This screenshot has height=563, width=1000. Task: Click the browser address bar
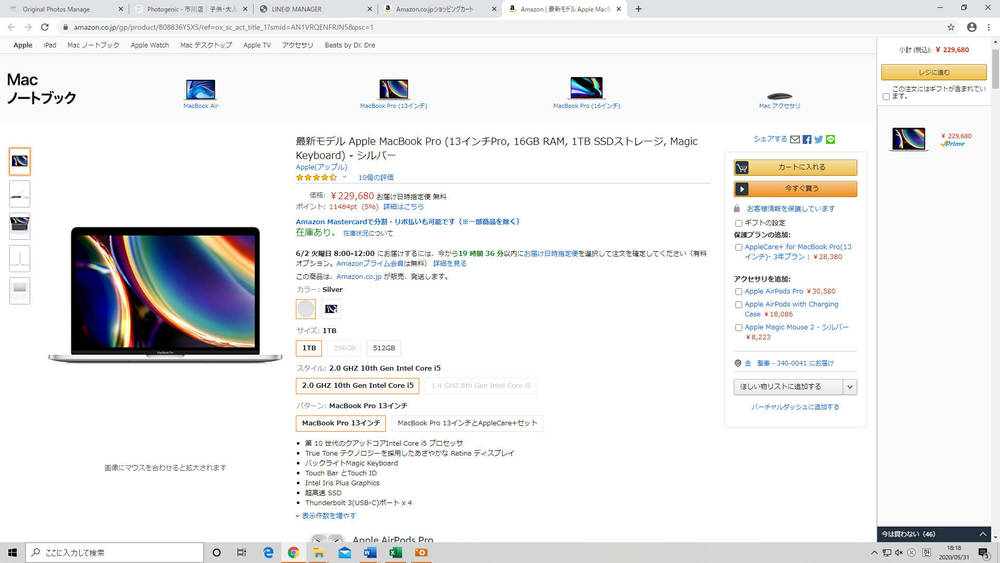pyautogui.click(x=497, y=27)
